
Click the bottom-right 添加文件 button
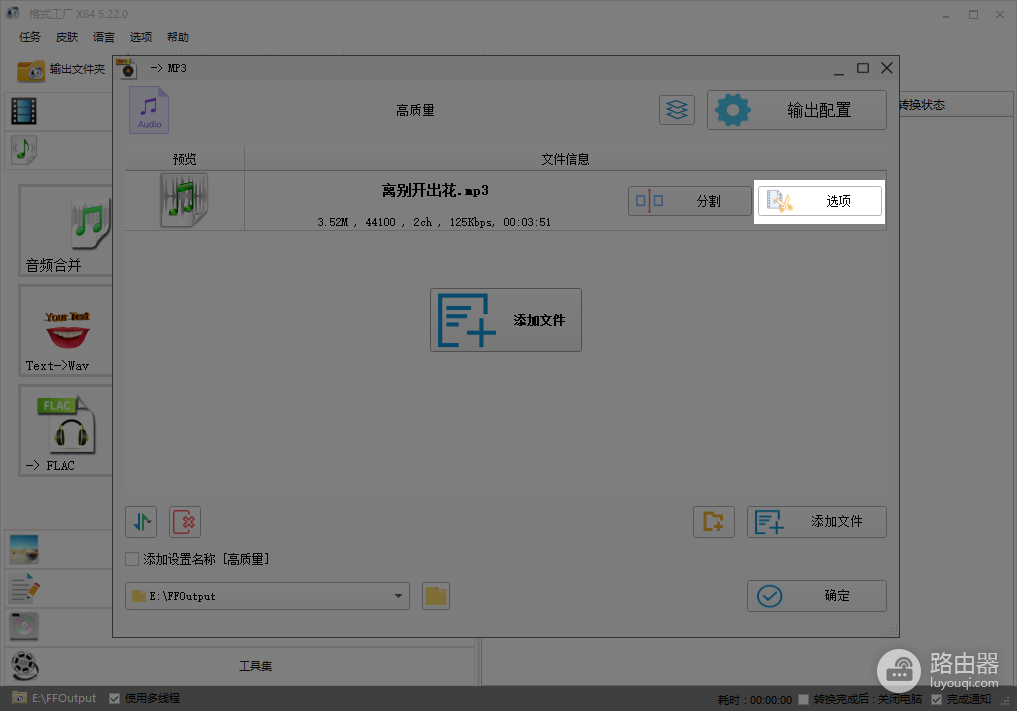click(x=817, y=522)
